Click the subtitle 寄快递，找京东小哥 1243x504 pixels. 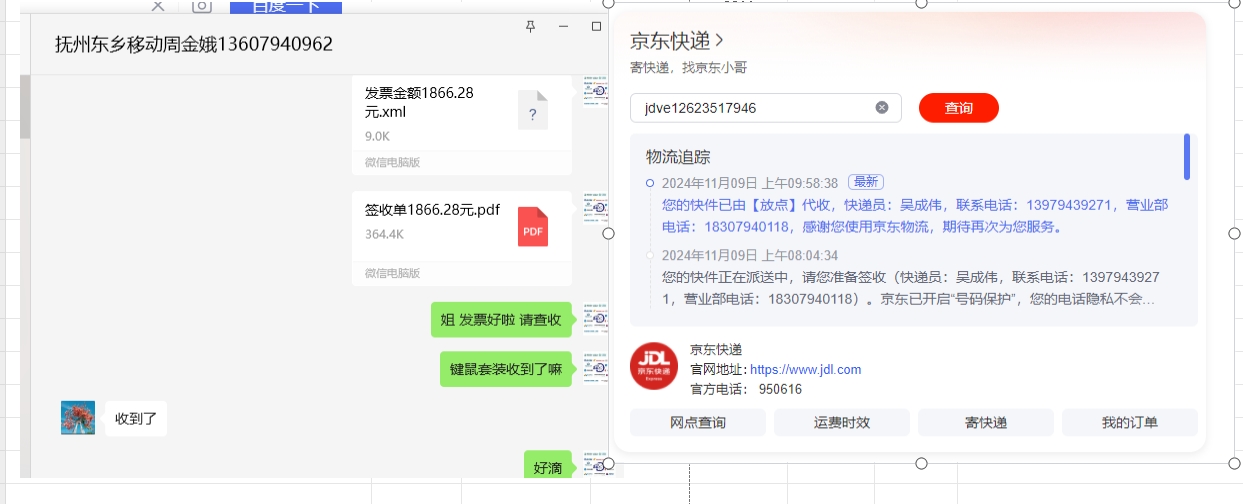point(688,68)
